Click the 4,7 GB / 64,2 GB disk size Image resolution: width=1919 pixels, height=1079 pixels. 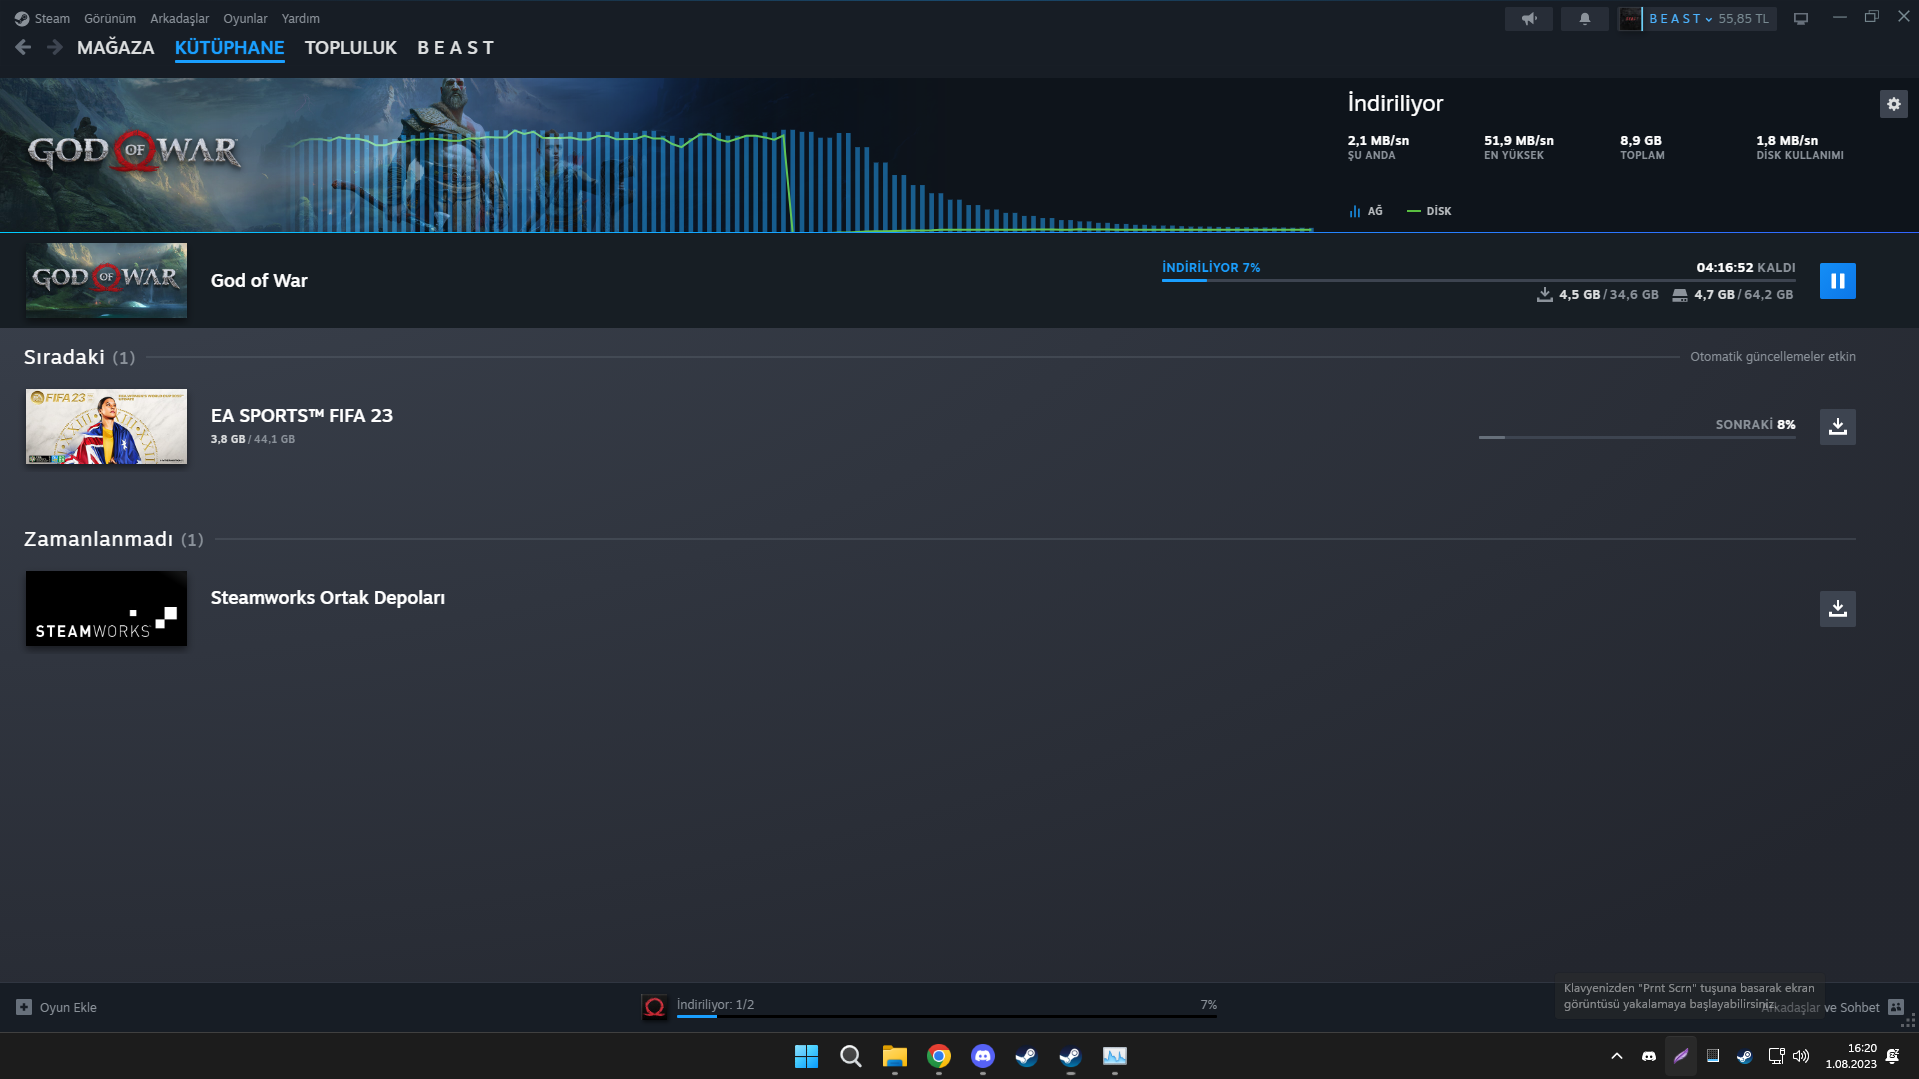(1733, 294)
